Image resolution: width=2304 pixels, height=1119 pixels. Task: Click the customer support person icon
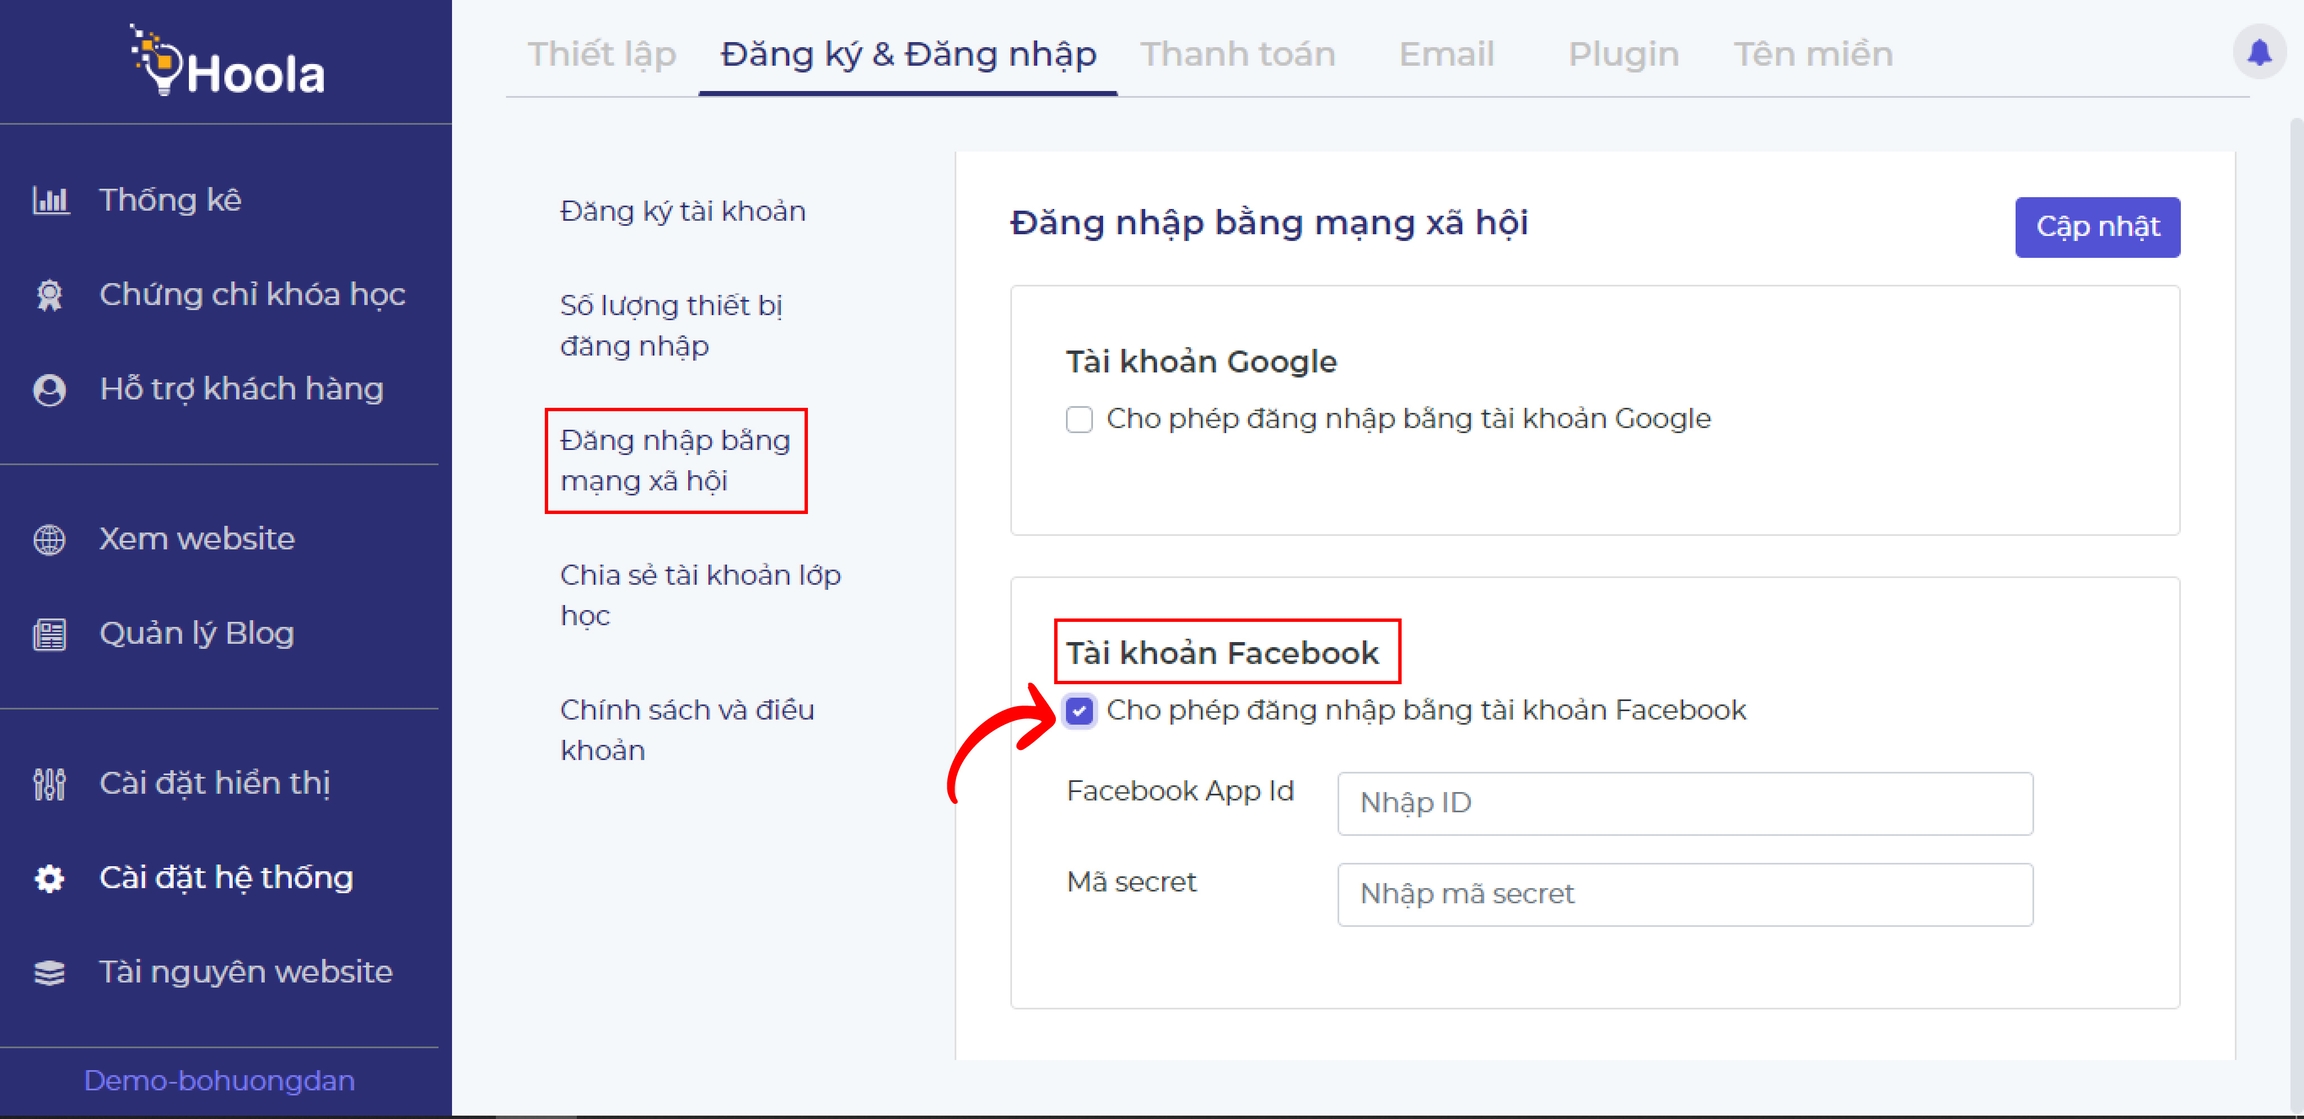(x=50, y=389)
